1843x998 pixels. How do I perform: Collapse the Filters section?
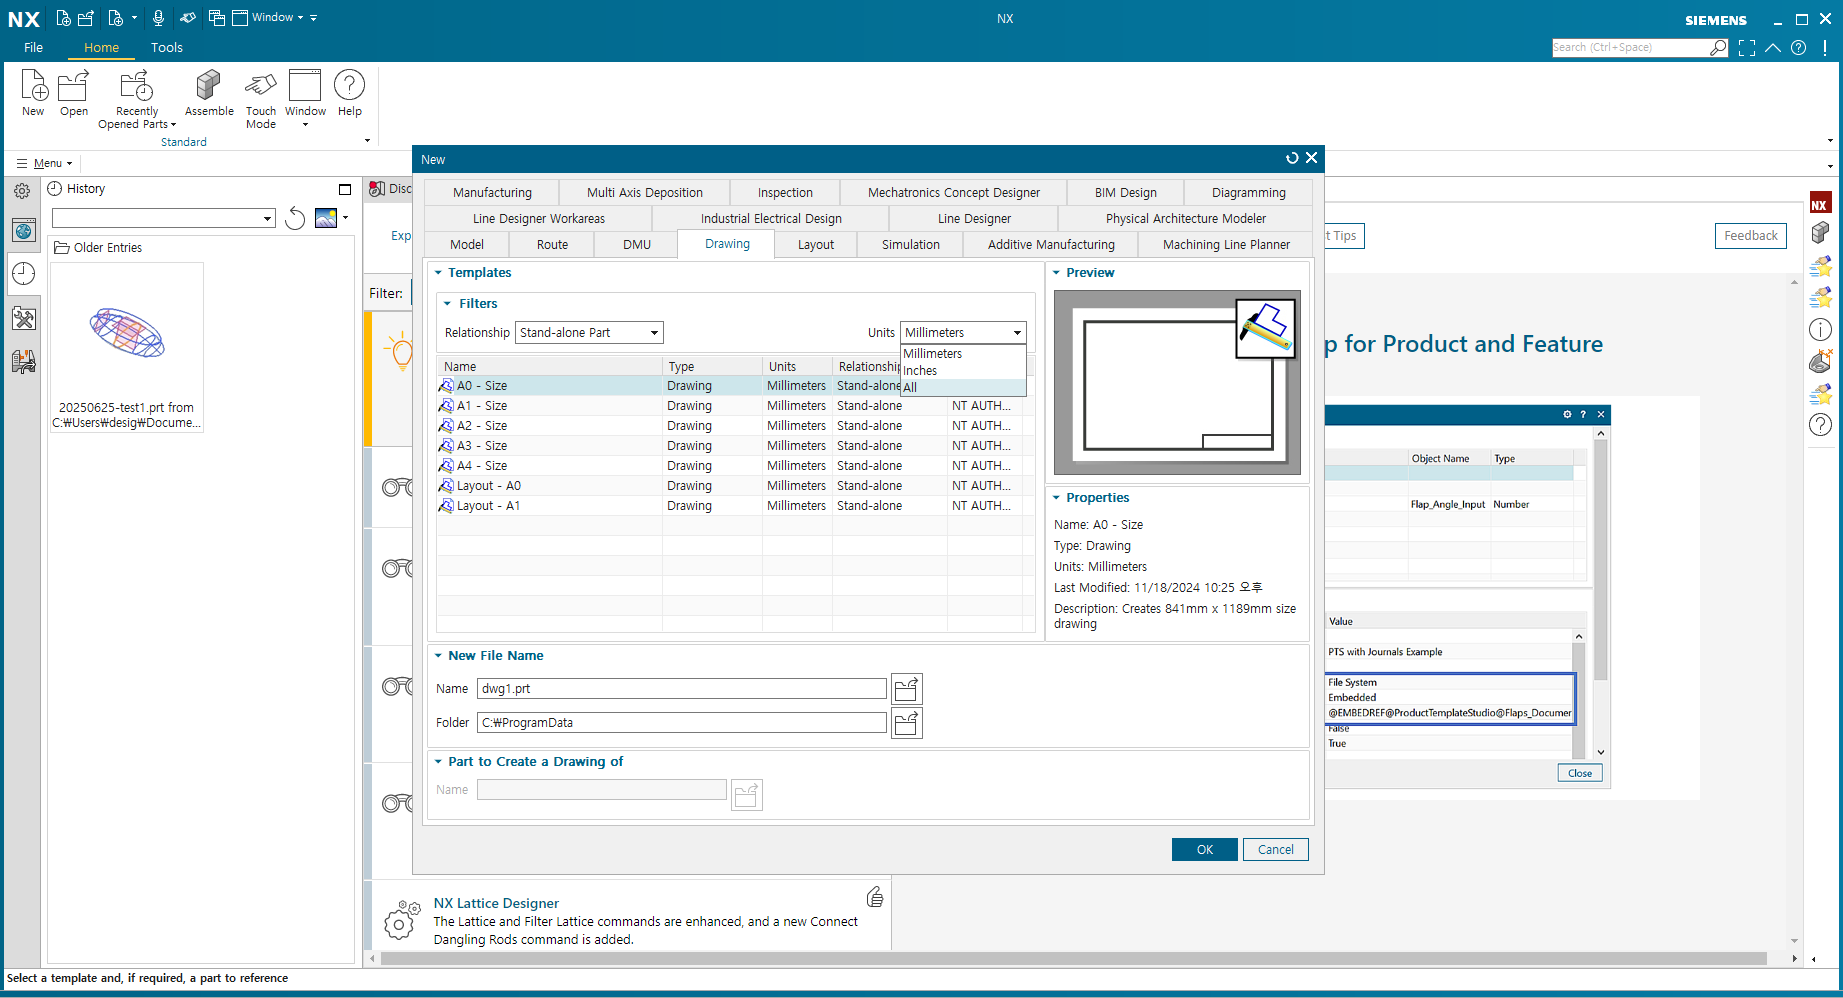tap(448, 304)
